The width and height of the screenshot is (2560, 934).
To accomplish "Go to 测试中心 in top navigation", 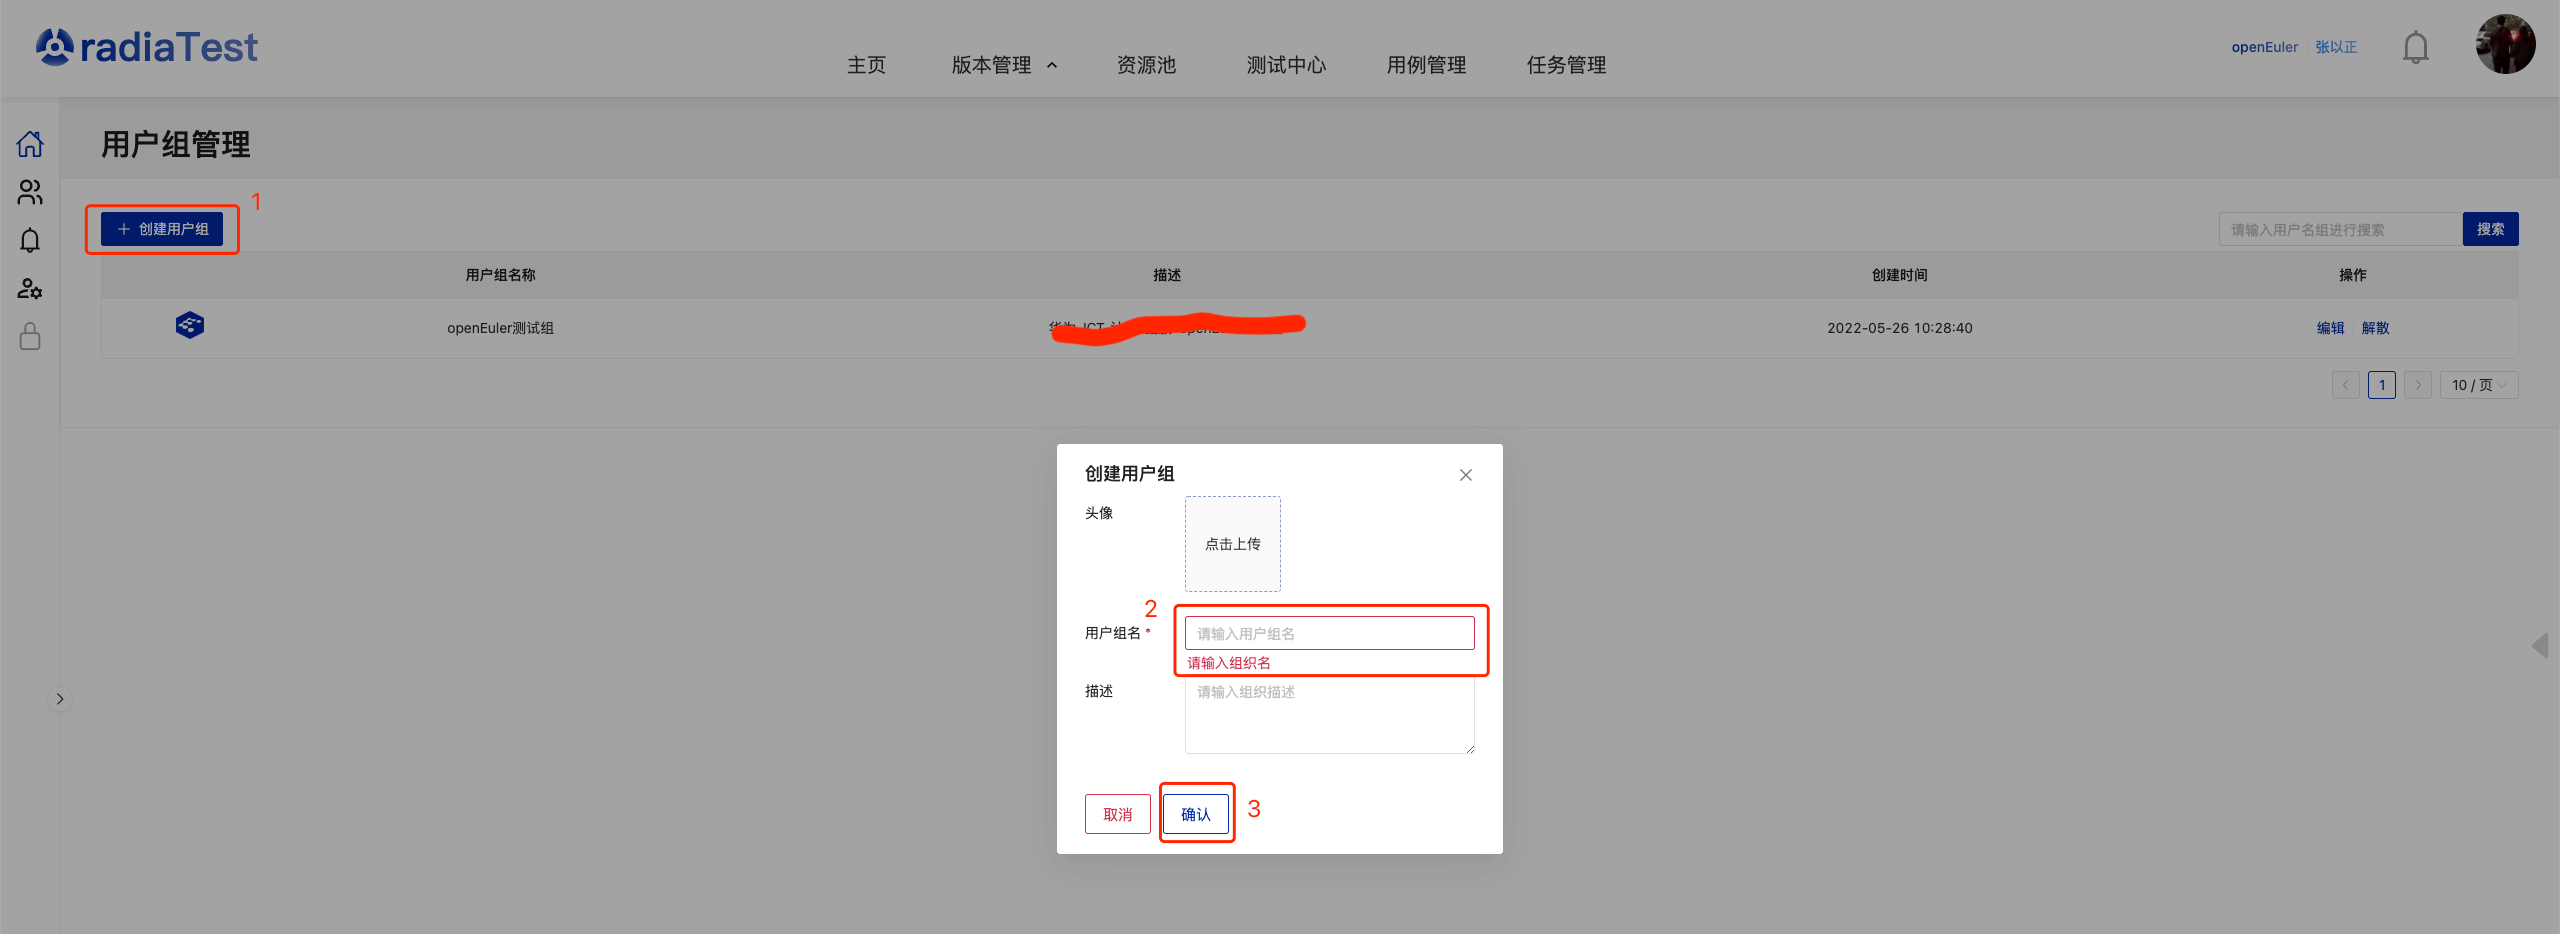I will coord(1286,65).
